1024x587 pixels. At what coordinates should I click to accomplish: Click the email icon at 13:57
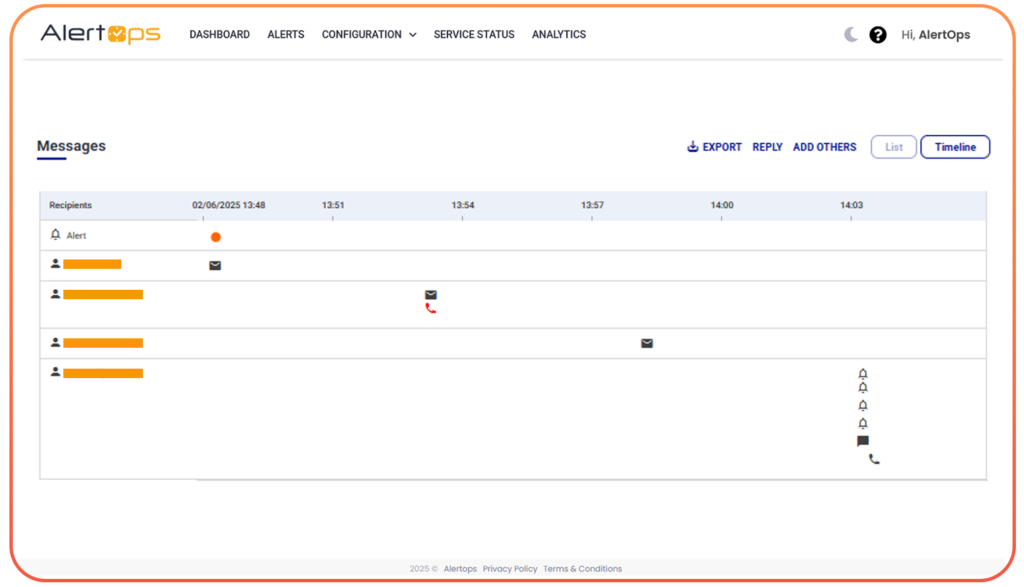tap(646, 342)
